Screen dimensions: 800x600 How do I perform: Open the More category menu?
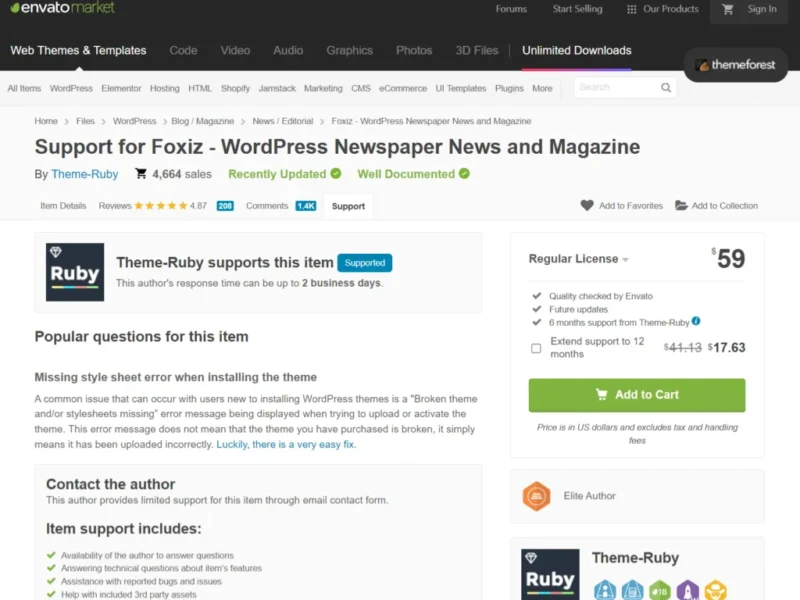(x=542, y=88)
